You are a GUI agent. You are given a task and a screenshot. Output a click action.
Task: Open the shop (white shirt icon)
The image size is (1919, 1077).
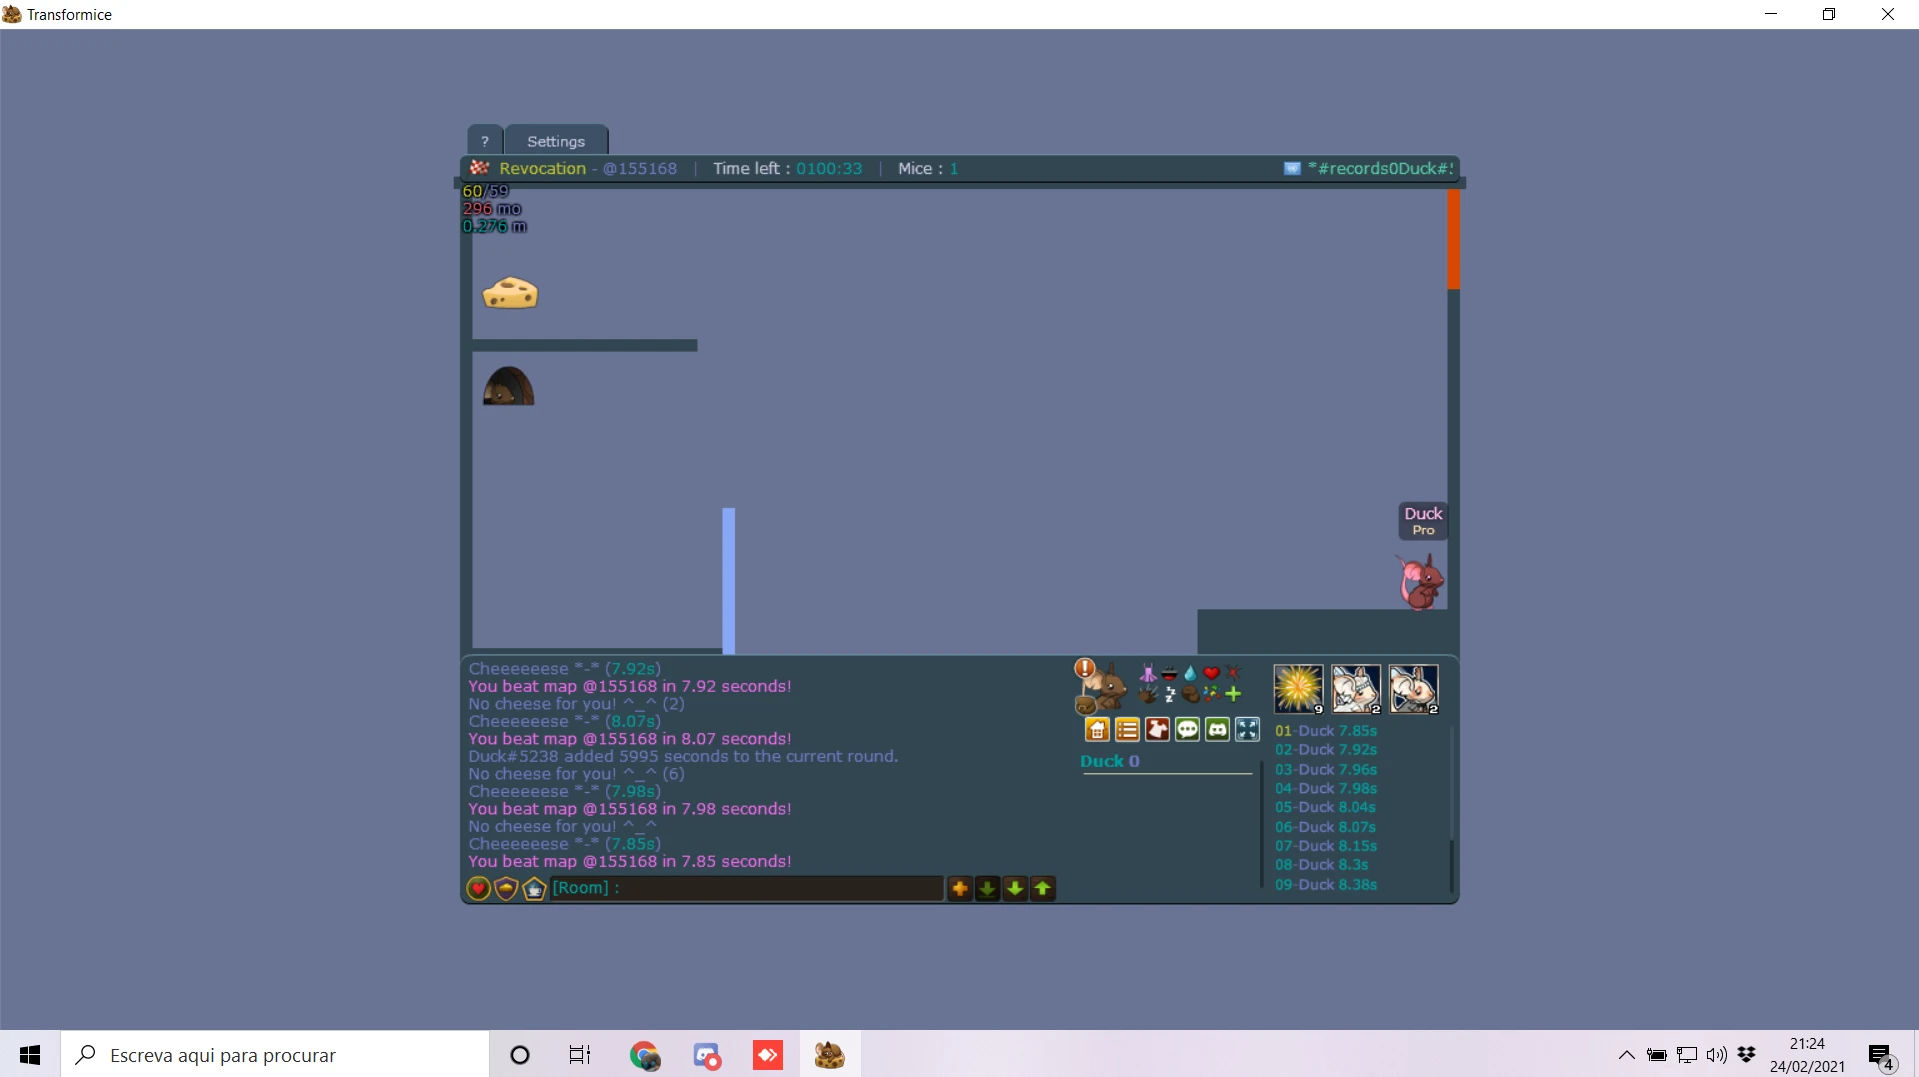click(1157, 730)
